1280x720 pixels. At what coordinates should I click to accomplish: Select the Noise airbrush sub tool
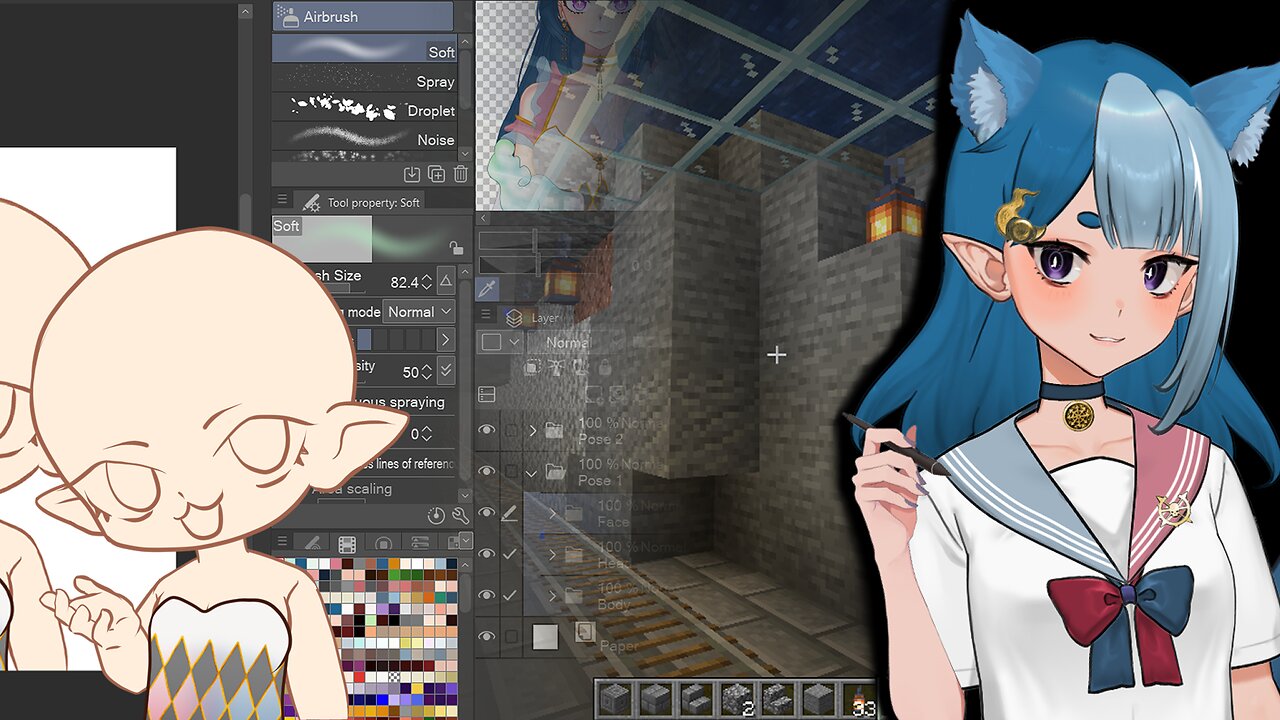point(364,137)
